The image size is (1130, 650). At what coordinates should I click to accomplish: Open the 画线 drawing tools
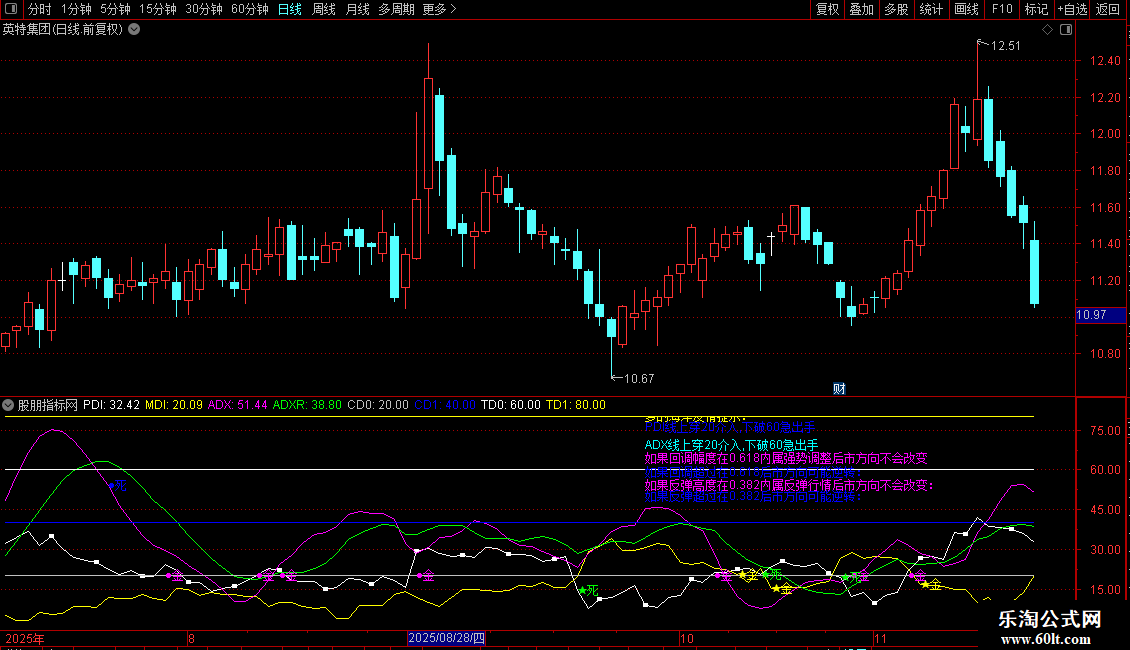pyautogui.click(x=966, y=10)
